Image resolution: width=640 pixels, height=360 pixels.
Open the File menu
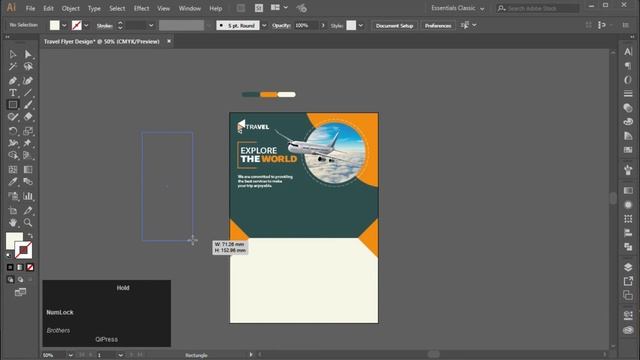[x=30, y=8]
